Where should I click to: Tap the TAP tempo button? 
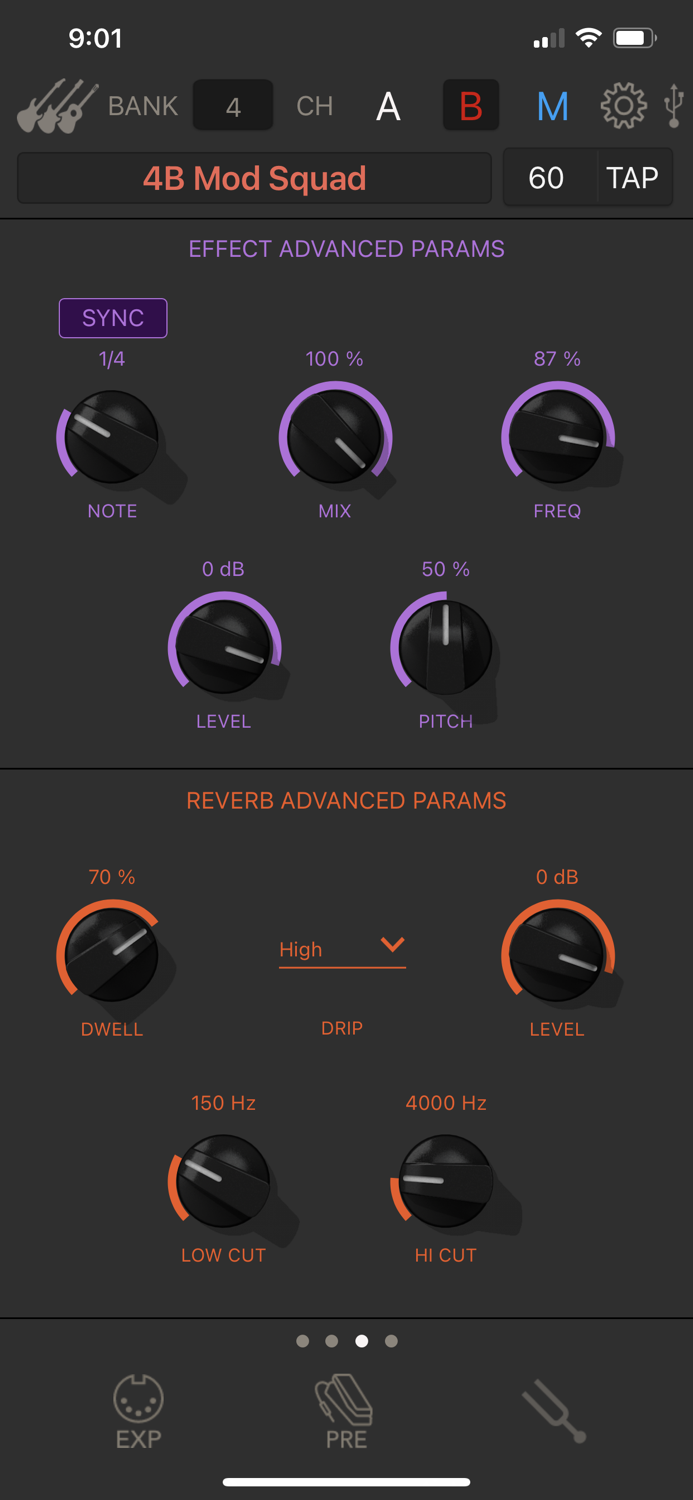(x=633, y=178)
